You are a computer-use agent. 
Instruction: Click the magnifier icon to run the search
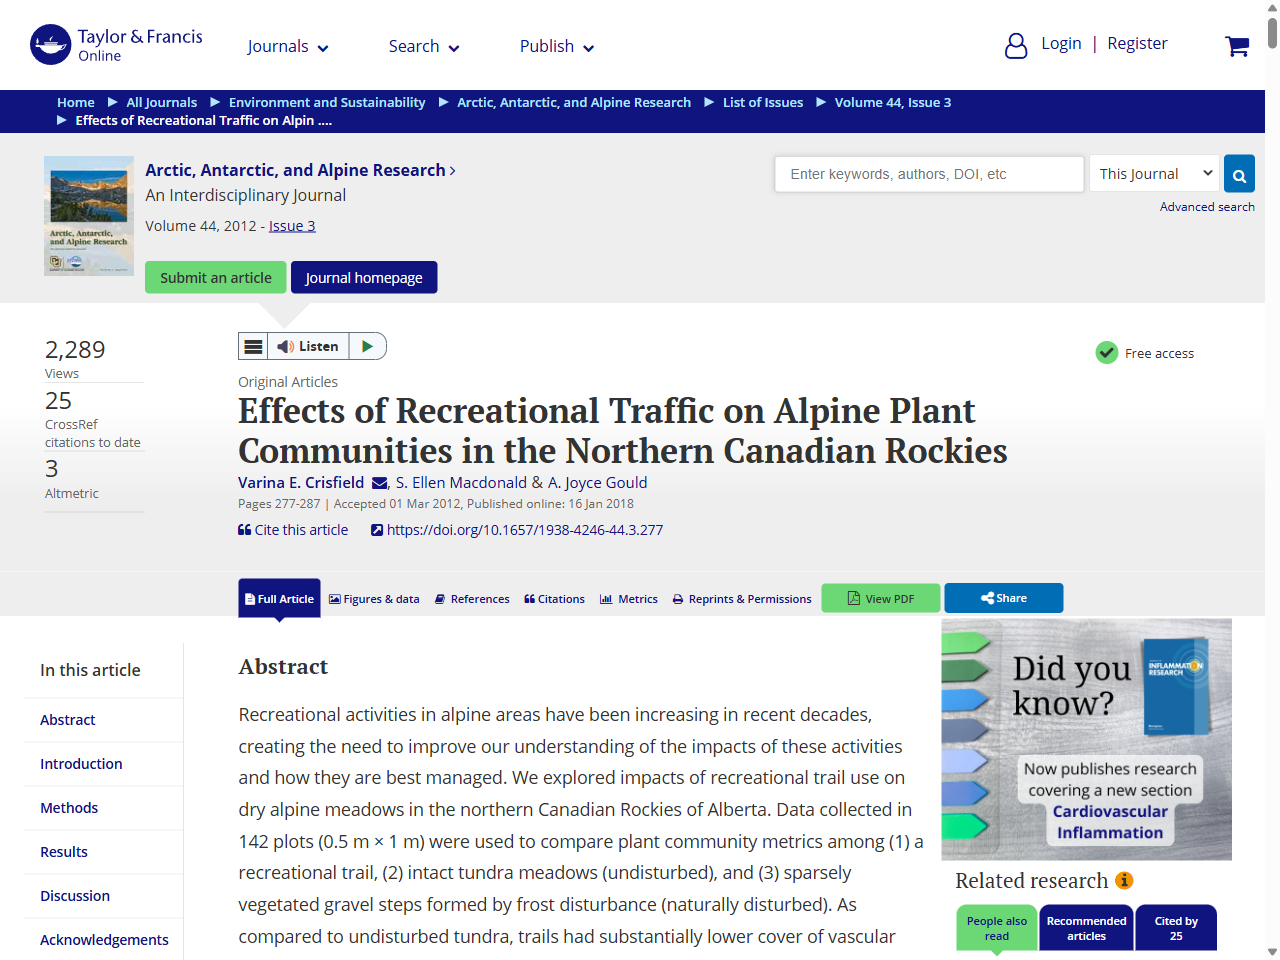(1239, 173)
